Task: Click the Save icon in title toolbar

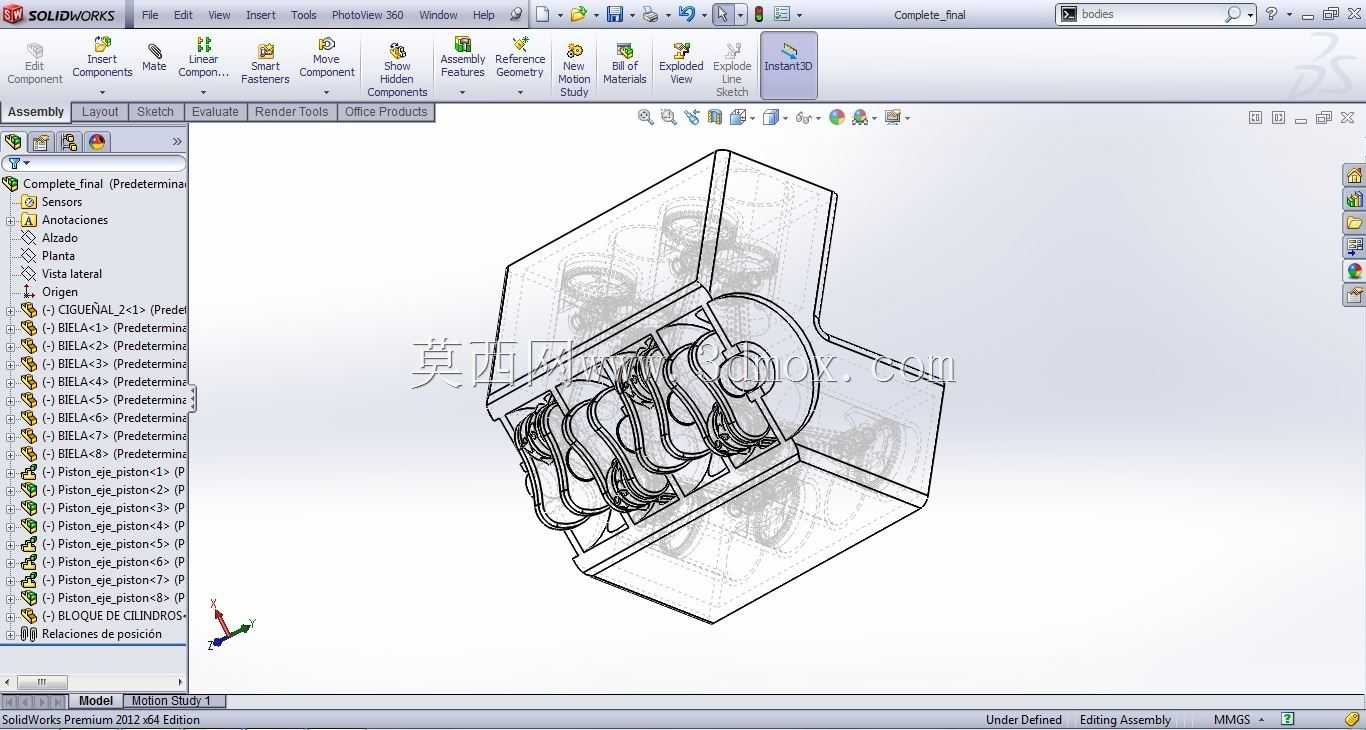Action: click(x=615, y=14)
